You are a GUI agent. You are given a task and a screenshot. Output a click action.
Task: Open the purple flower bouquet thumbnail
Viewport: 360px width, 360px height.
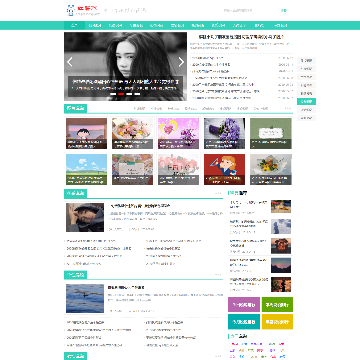point(224,133)
